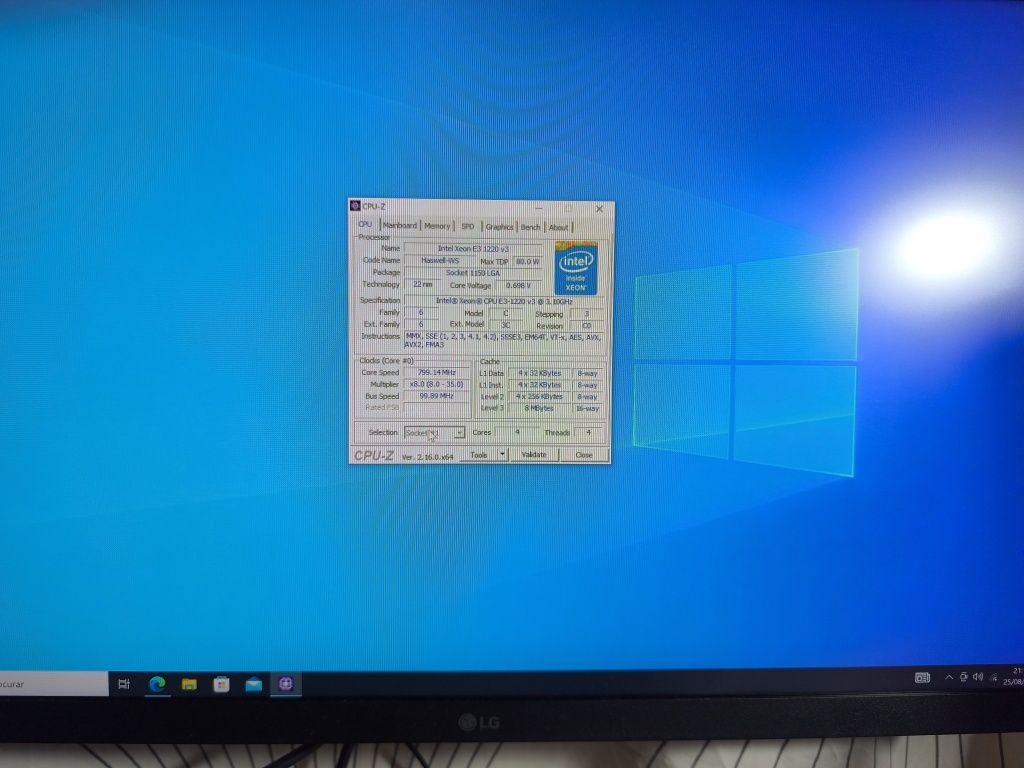Click the touch keyboard tray icon
The image size is (1024, 768).
(x=922, y=678)
